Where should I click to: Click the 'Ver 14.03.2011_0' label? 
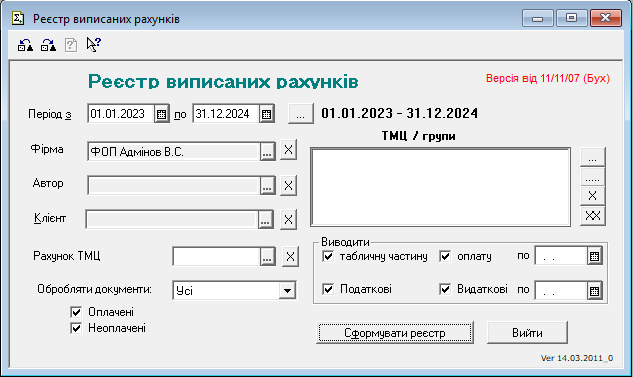[577, 358]
